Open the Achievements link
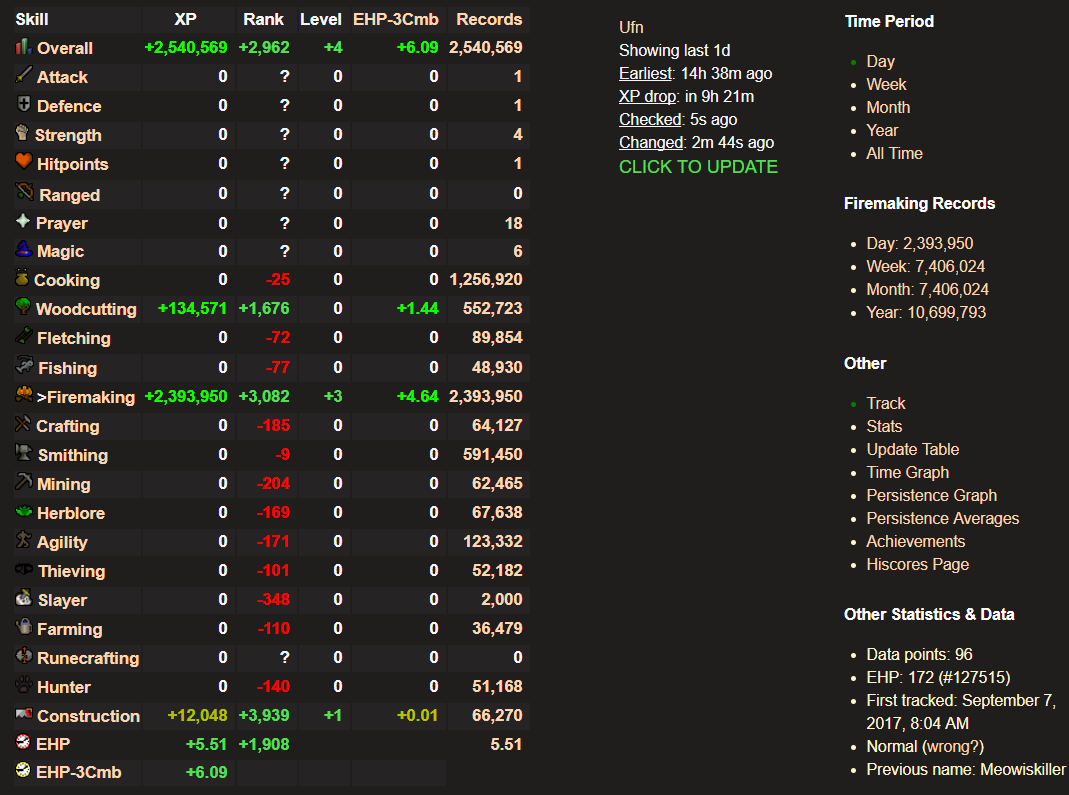Image resolution: width=1069 pixels, height=795 pixels. [x=916, y=541]
